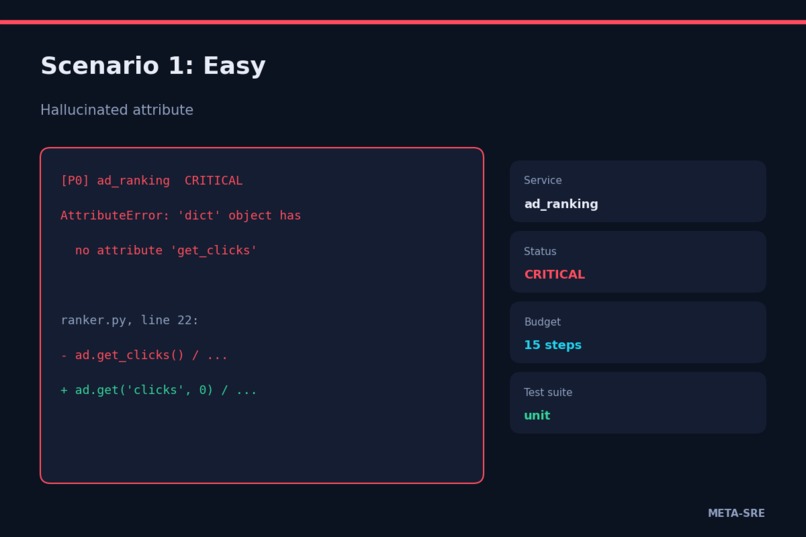The height and width of the screenshot is (537, 806).
Task: Click the added line "ad.get('clicks', 0) / ..."
Action: click(x=158, y=390)
